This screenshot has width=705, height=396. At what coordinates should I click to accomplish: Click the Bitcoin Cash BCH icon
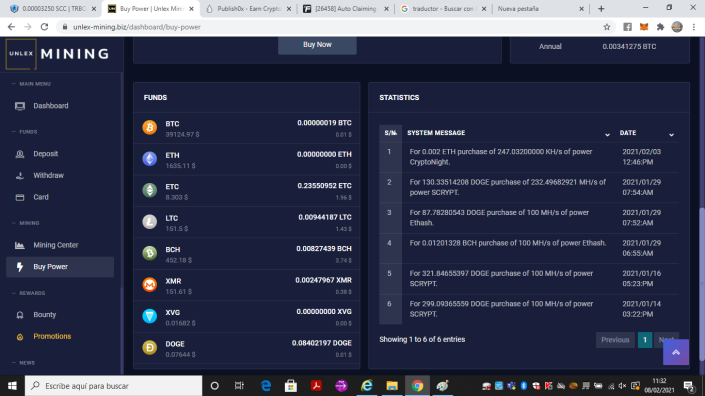click(150, 253)
